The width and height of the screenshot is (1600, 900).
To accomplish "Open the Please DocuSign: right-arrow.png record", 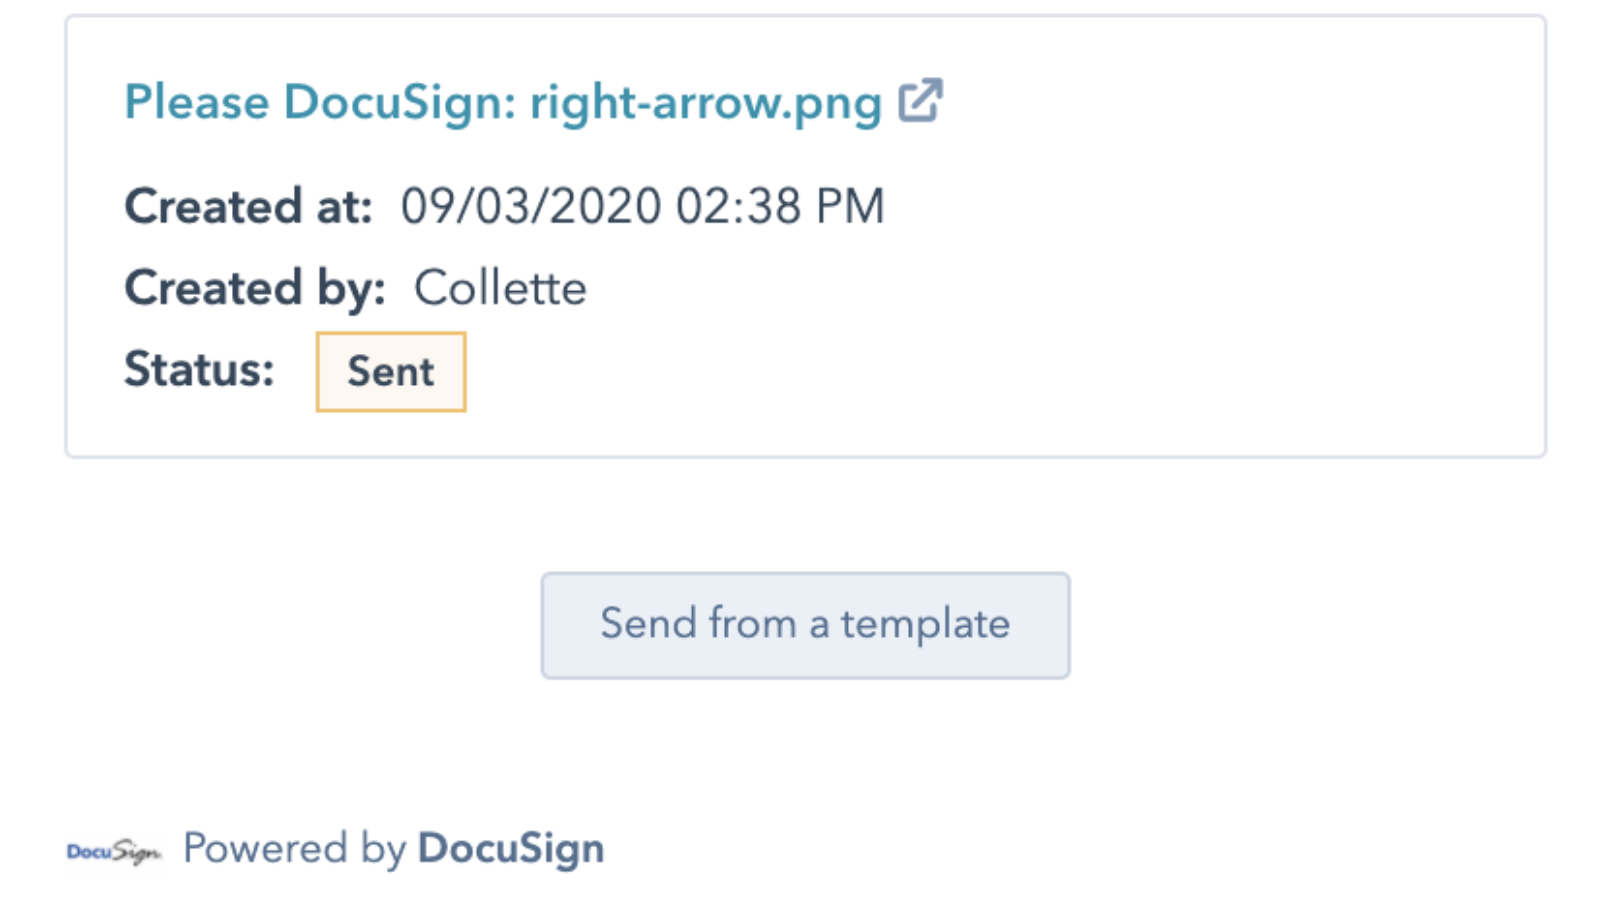I will (x=500, y=100).
